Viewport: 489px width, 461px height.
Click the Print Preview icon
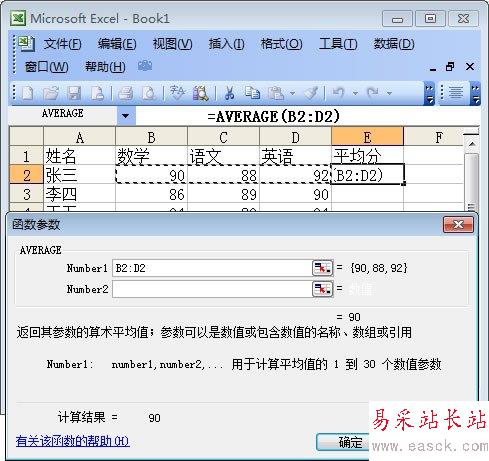(x=149, y=93)
